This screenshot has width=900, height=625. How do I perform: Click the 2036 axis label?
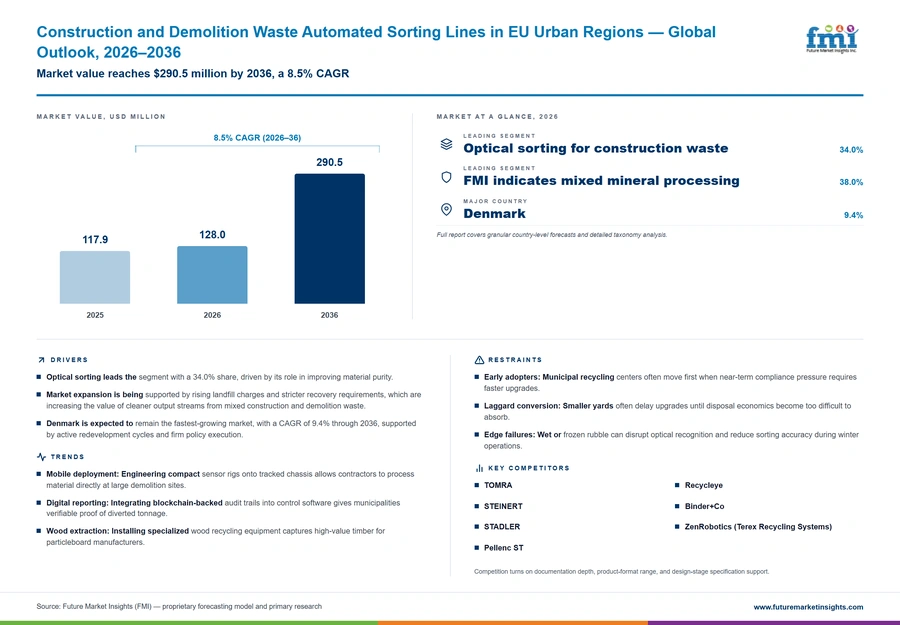pos(329,315)
